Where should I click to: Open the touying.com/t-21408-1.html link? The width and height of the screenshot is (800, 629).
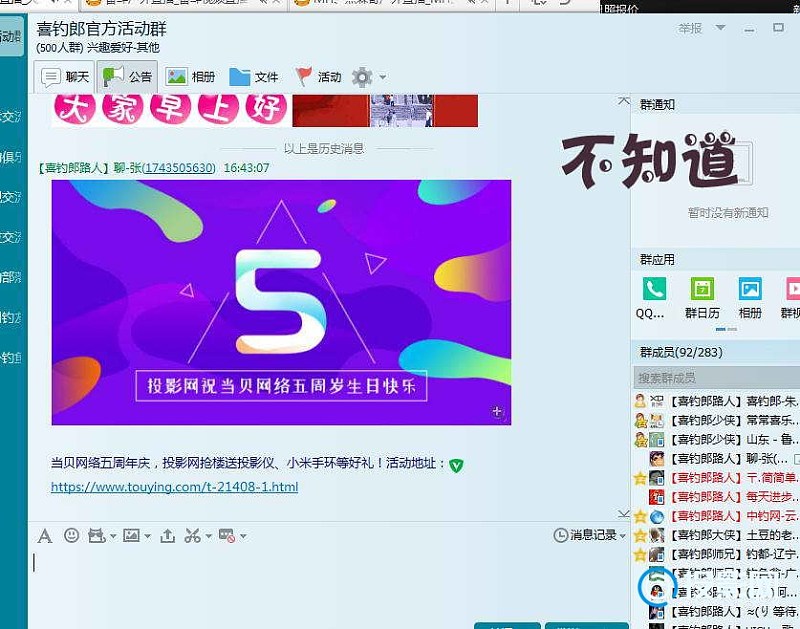pos(174,487)
